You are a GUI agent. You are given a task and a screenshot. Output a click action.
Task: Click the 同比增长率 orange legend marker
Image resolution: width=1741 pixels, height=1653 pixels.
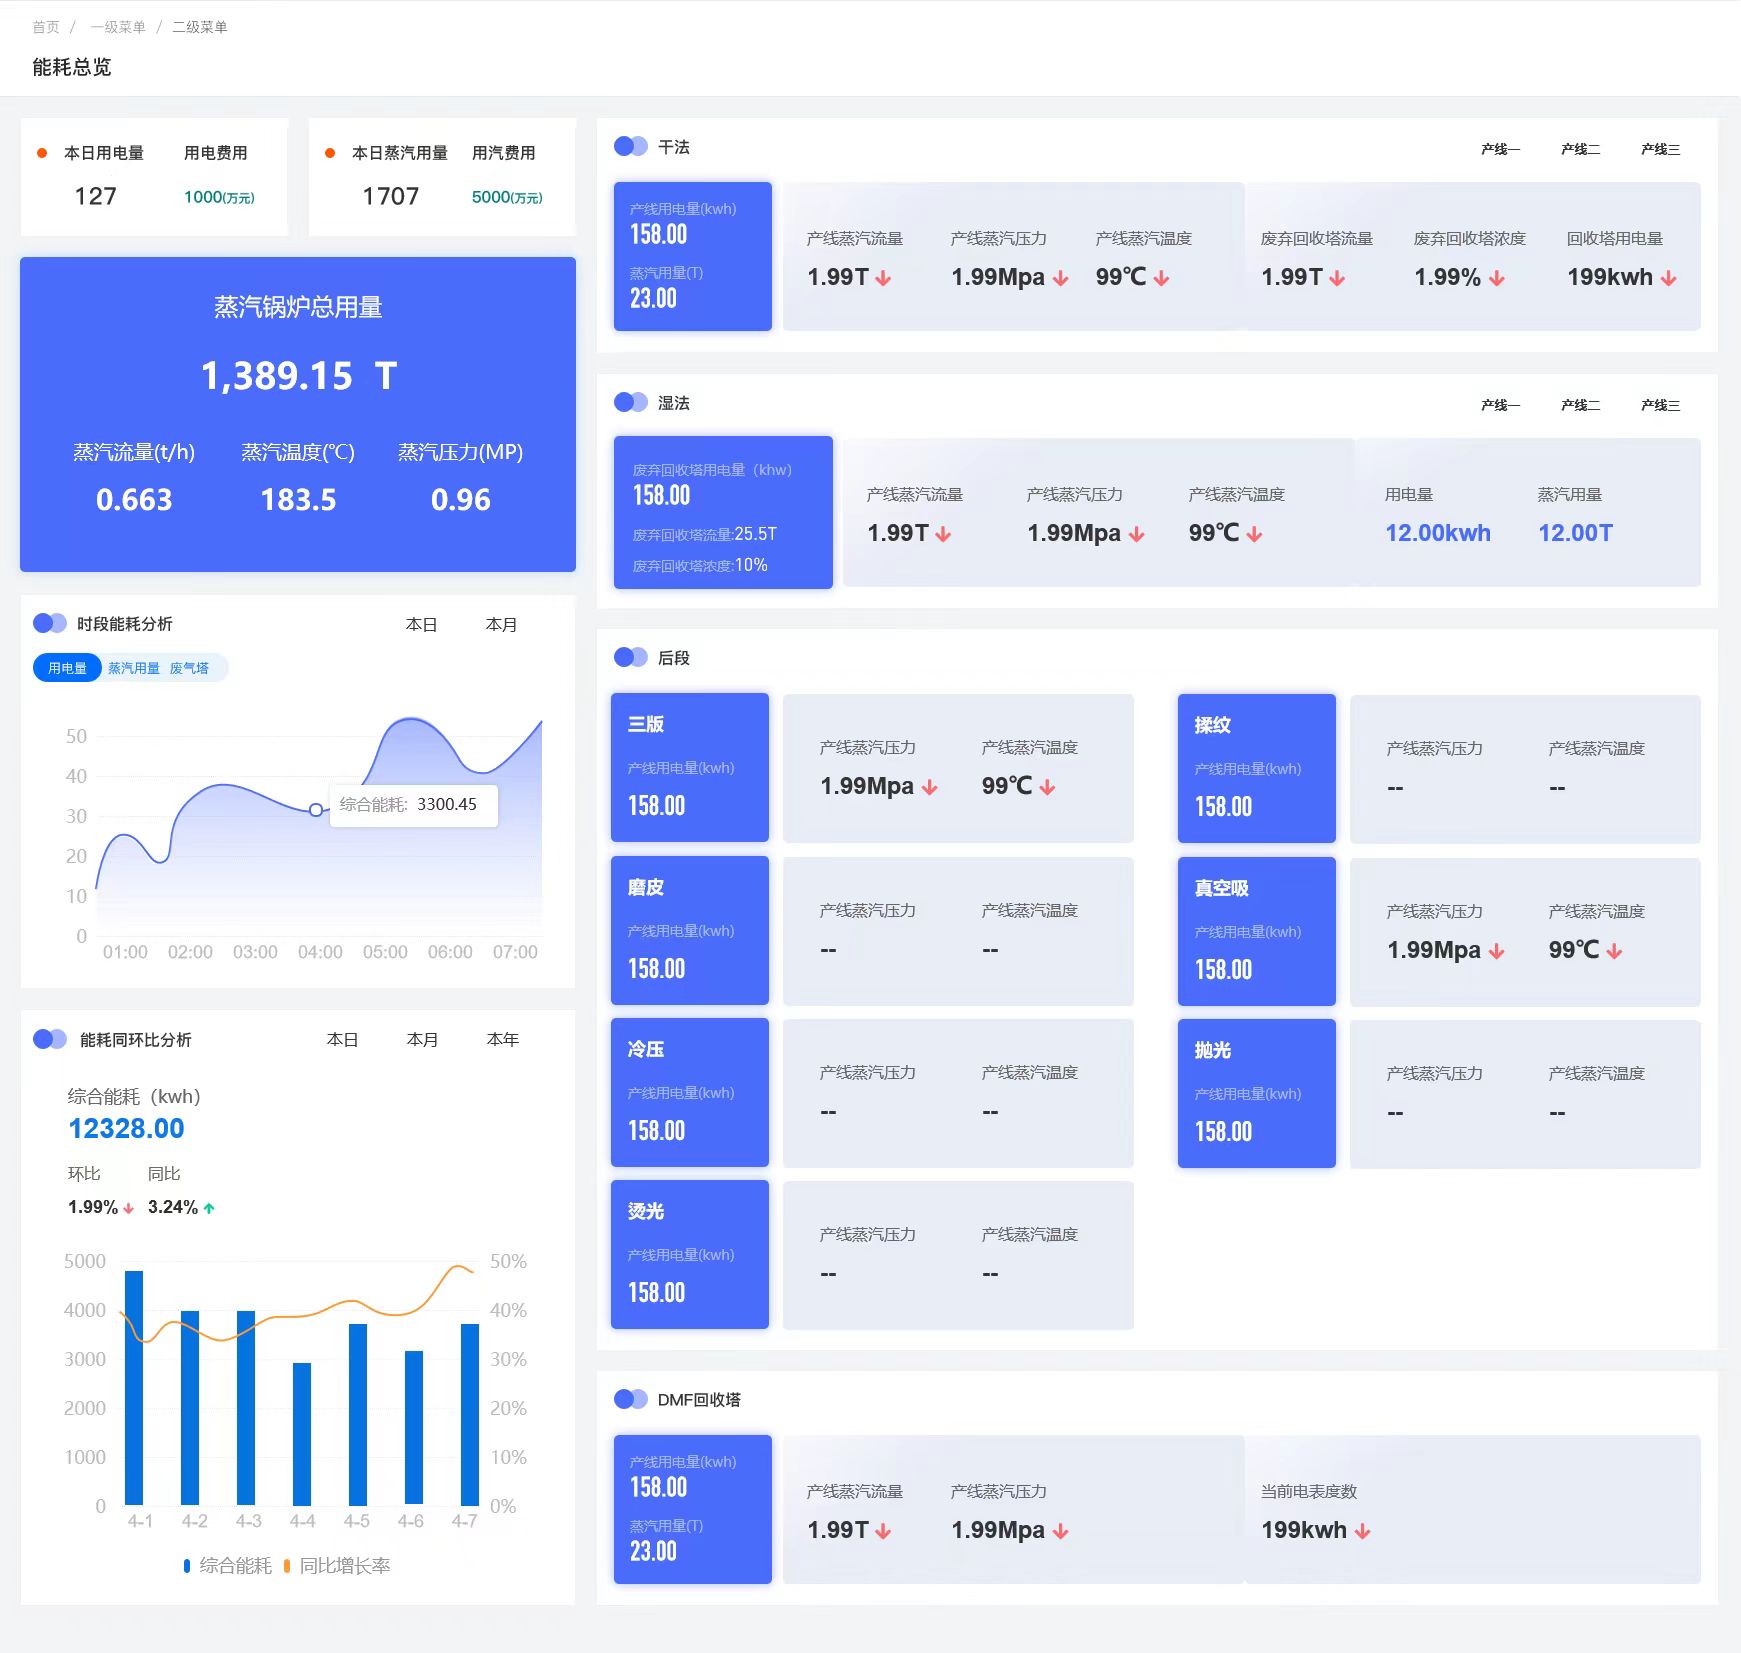point(287,1566)
